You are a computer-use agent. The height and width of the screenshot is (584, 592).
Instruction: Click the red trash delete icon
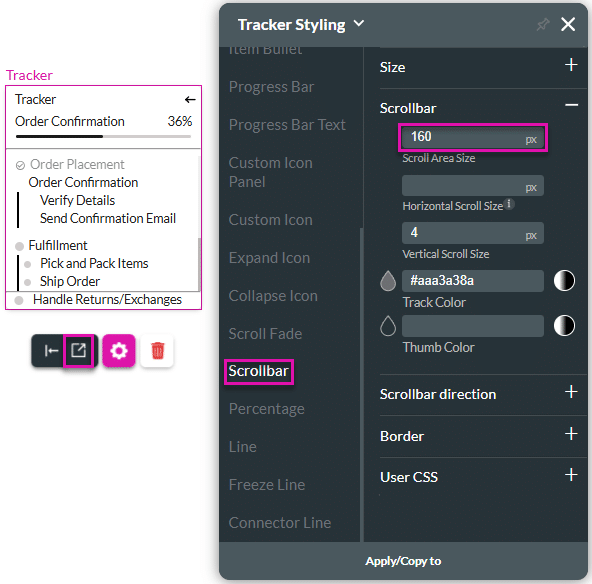point(157,351)
